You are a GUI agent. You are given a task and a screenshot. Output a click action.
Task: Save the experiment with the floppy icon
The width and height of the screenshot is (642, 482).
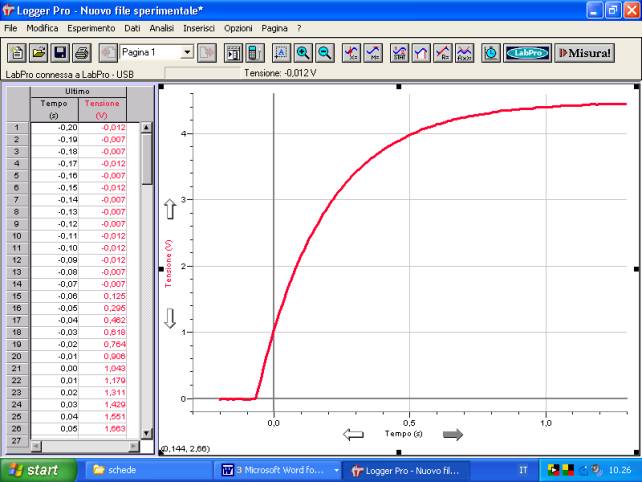(60, 52)
